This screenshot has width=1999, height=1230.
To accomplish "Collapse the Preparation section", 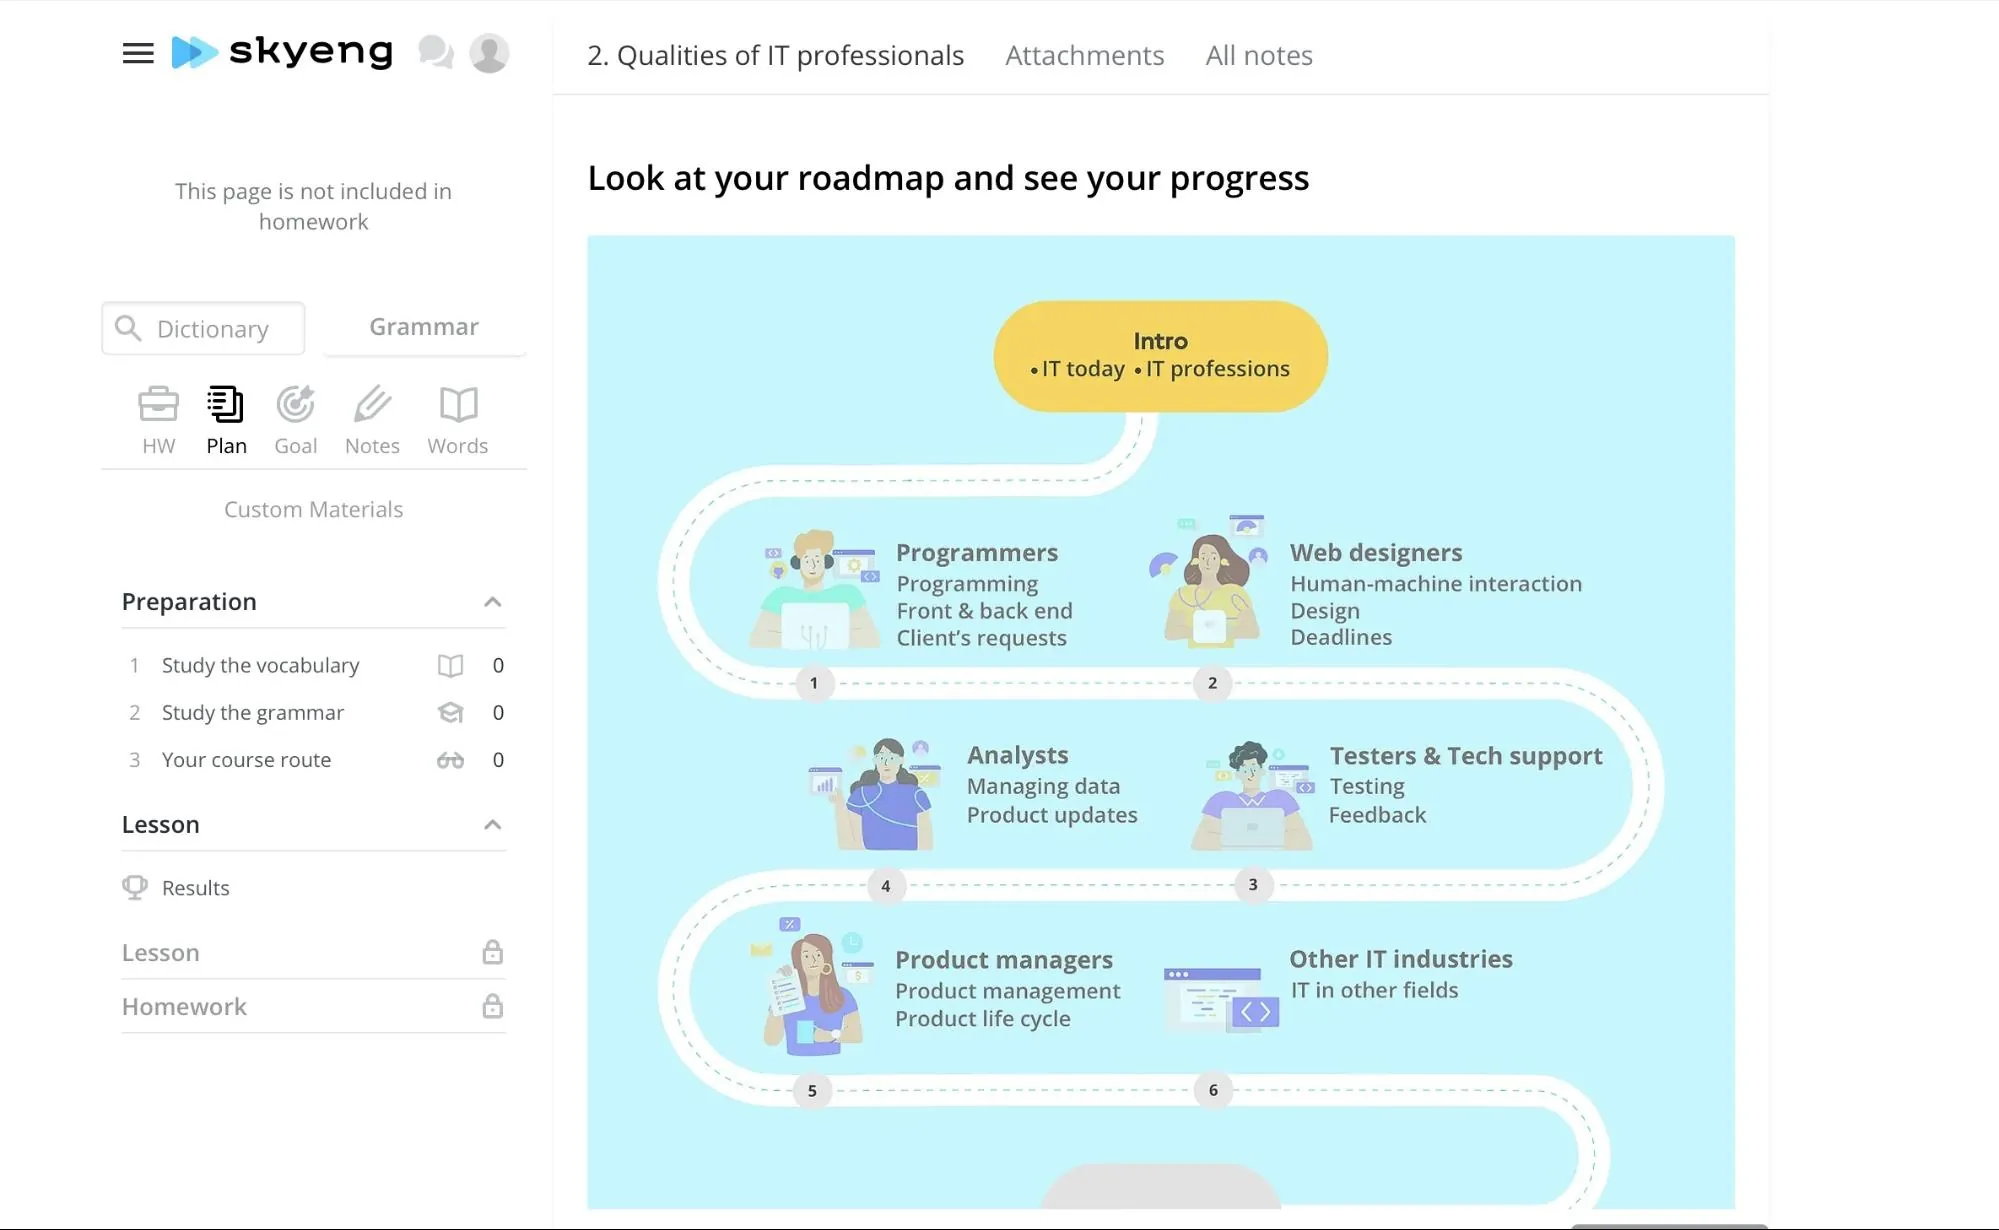I will 491,600.
